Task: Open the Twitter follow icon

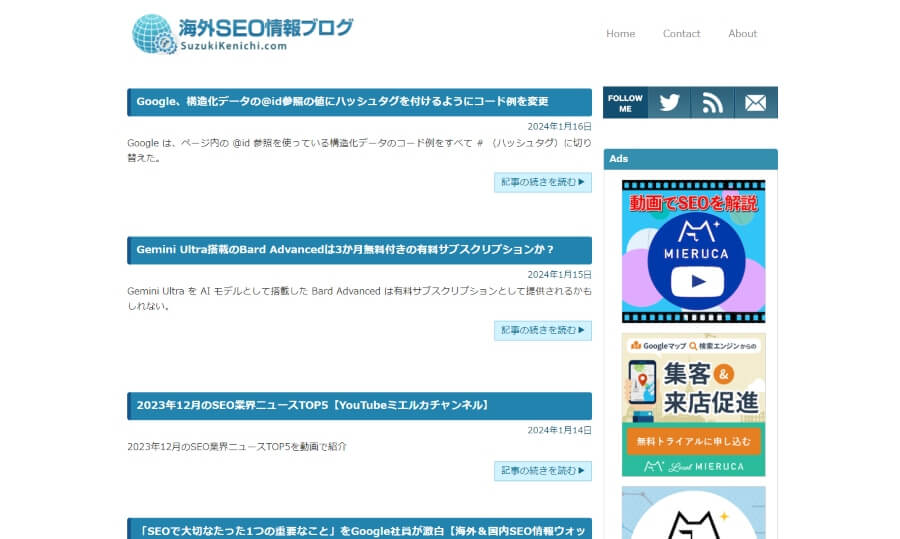Action: [x=669, y=103]
